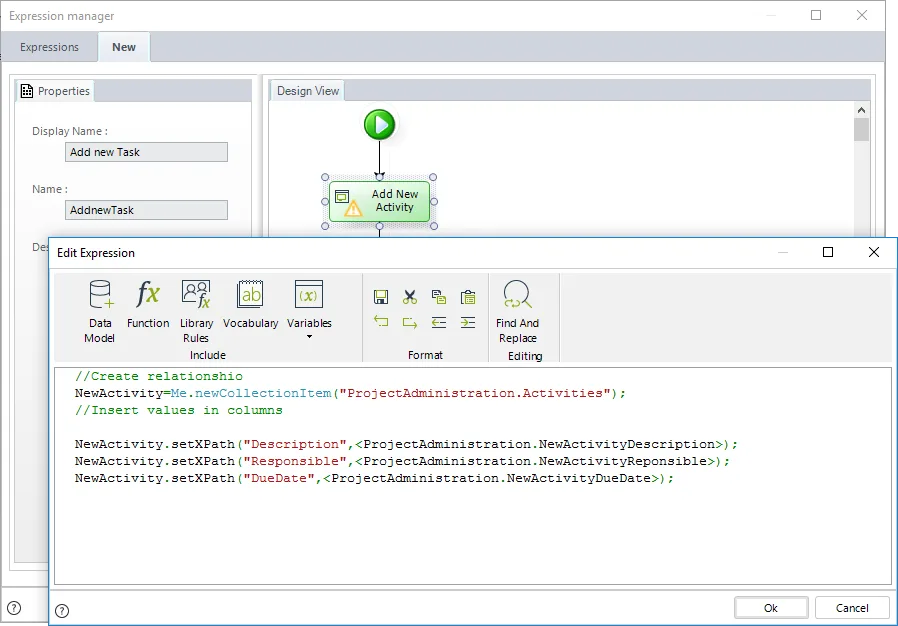
Task: Save the expression with the floppy disk icon
Action: [381, 297]
